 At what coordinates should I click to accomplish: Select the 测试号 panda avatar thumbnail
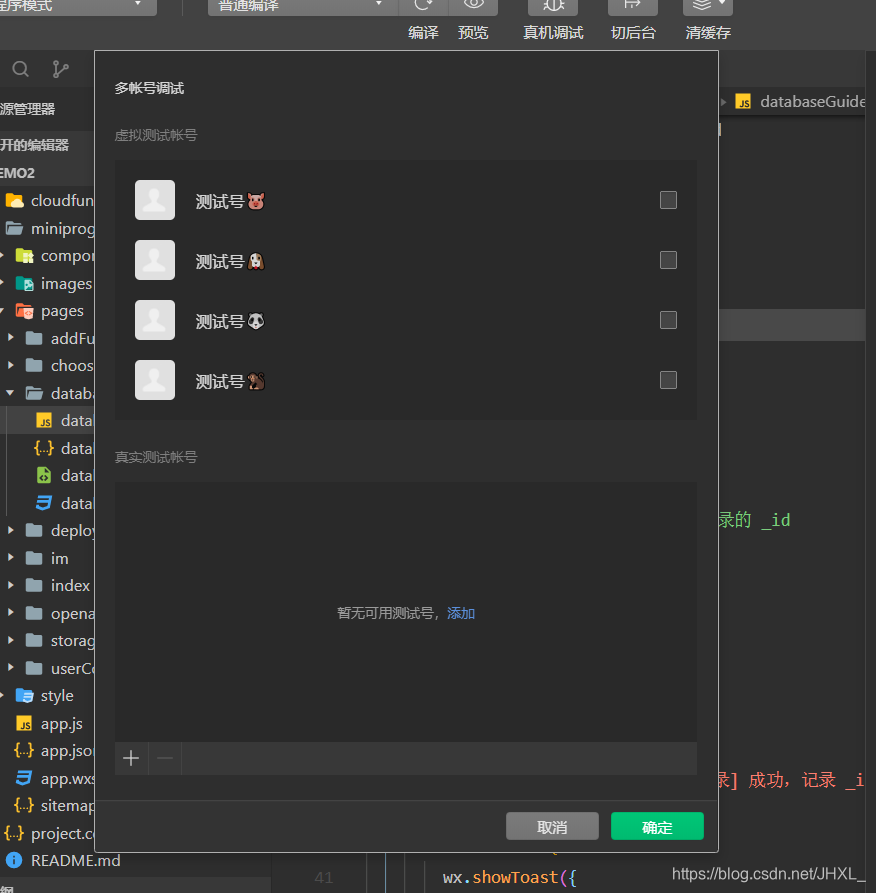(155, 320)
